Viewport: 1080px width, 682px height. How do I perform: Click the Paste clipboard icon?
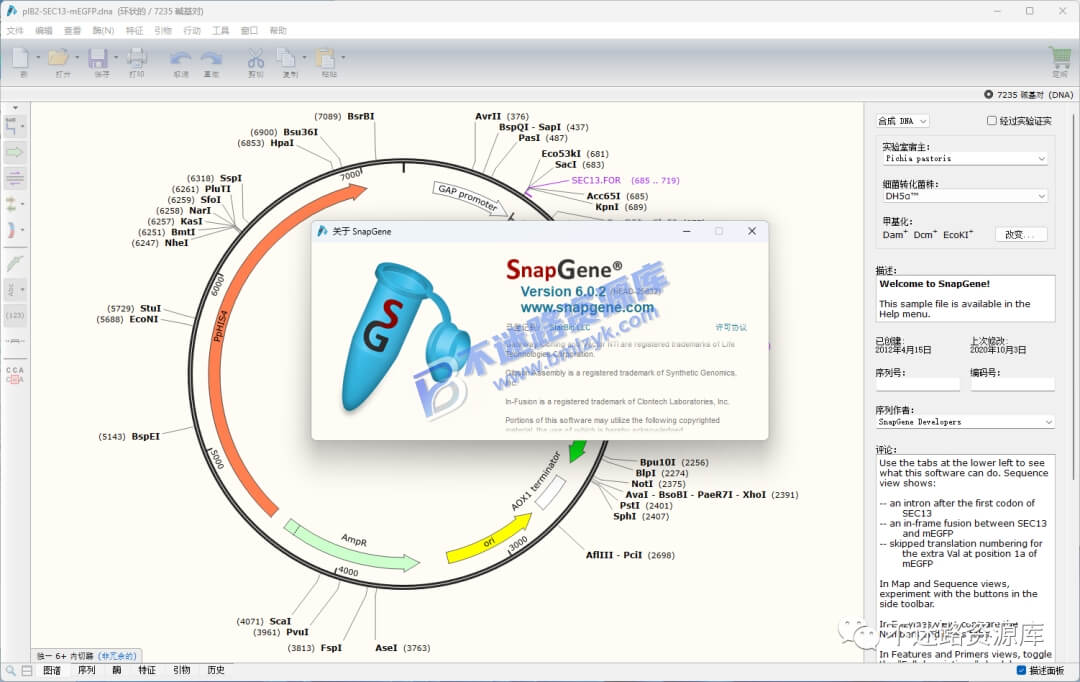tap(325, 58)
